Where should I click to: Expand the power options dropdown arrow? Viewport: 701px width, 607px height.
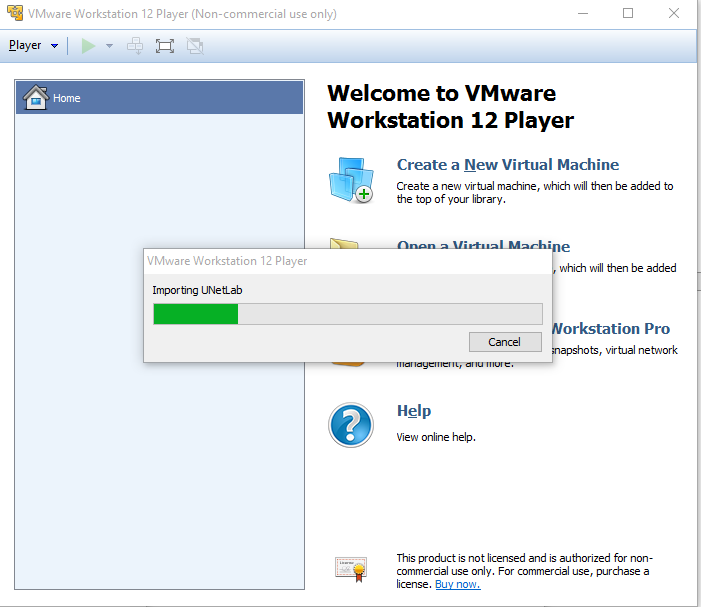coord(109,46)
